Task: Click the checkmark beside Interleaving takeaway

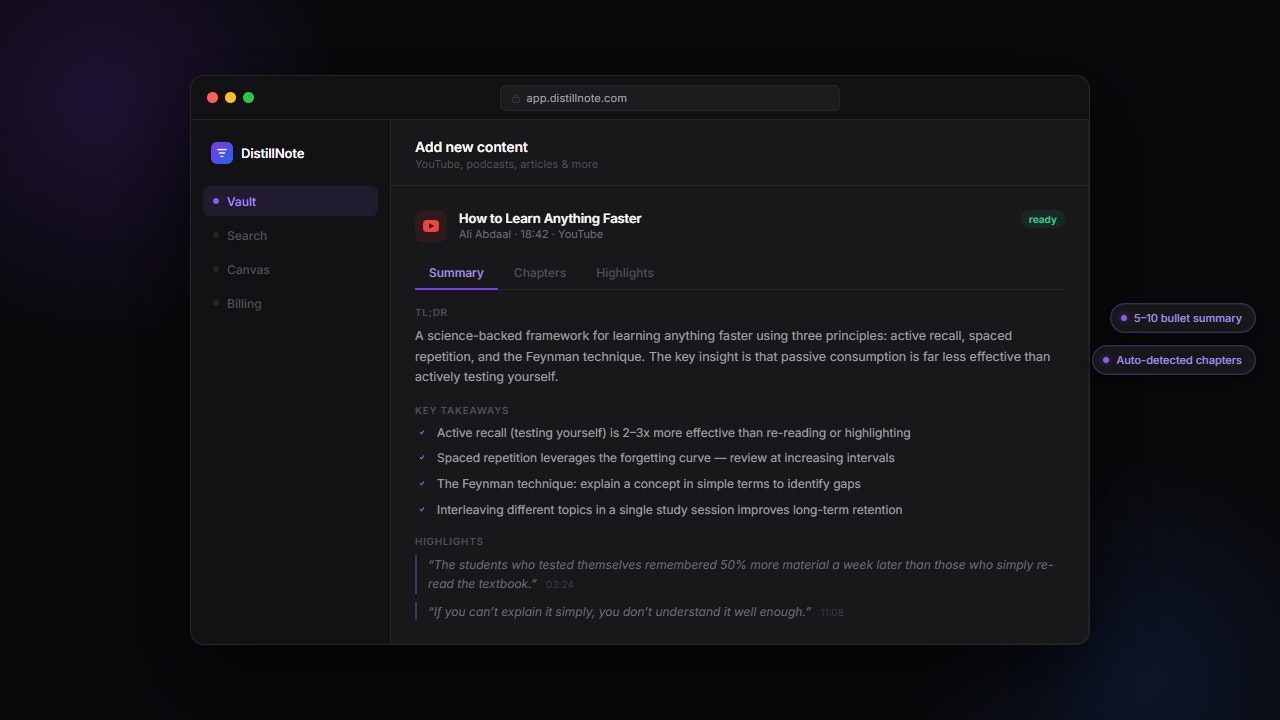Action: (x=422, y=510)
